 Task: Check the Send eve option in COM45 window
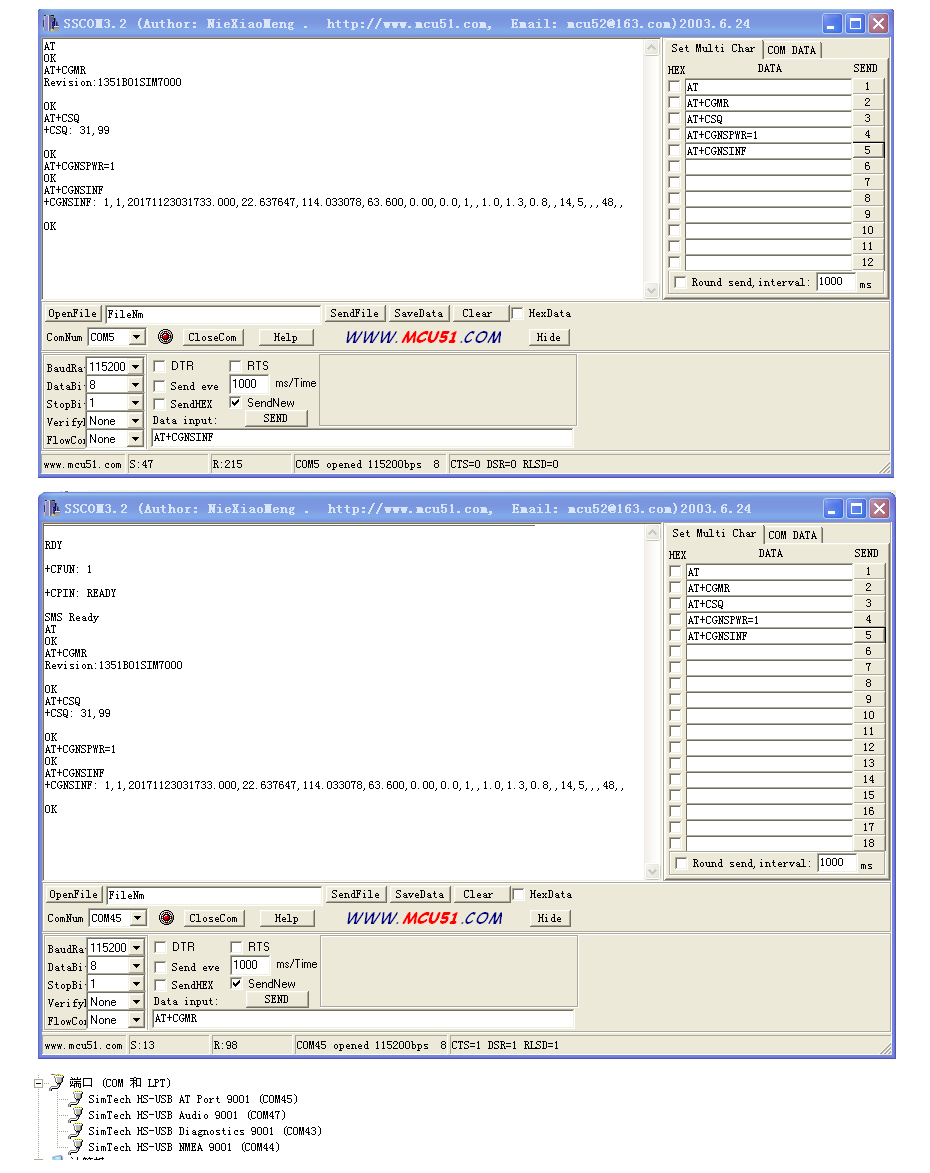point(159,967)
